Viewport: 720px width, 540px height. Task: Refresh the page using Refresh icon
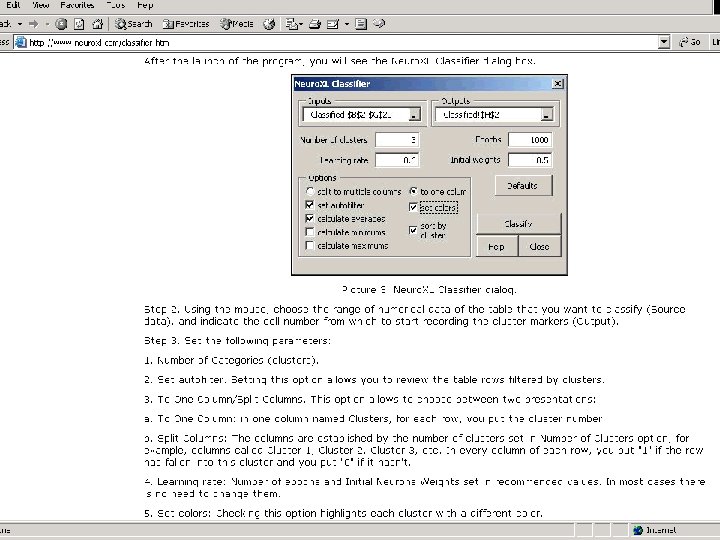79,24
